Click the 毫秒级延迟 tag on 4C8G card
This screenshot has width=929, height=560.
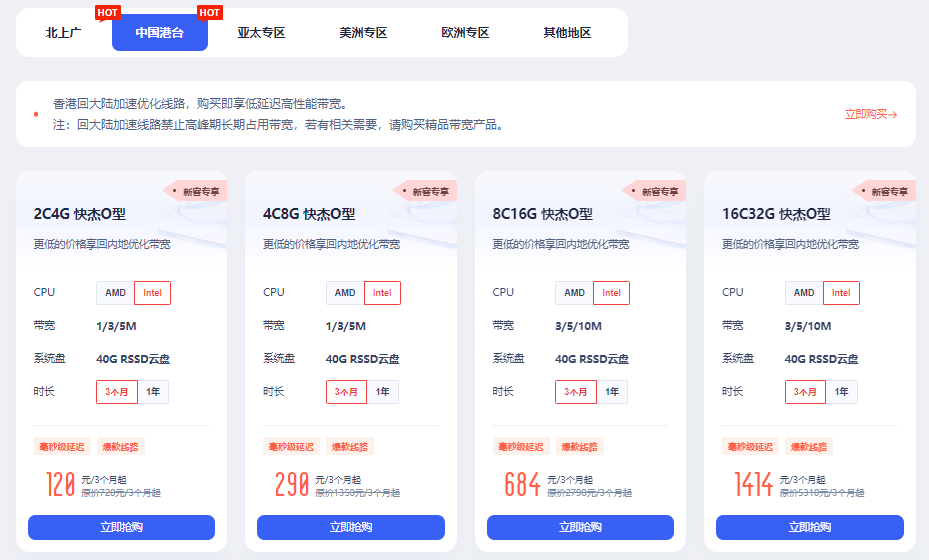tap(291, 447)
